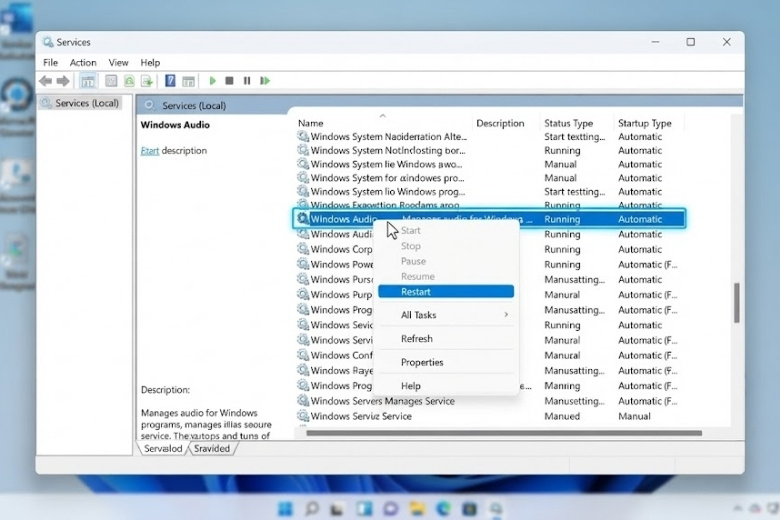Choose Restart in the context menu
Screen dimensions: 780x520
(446, 292)
